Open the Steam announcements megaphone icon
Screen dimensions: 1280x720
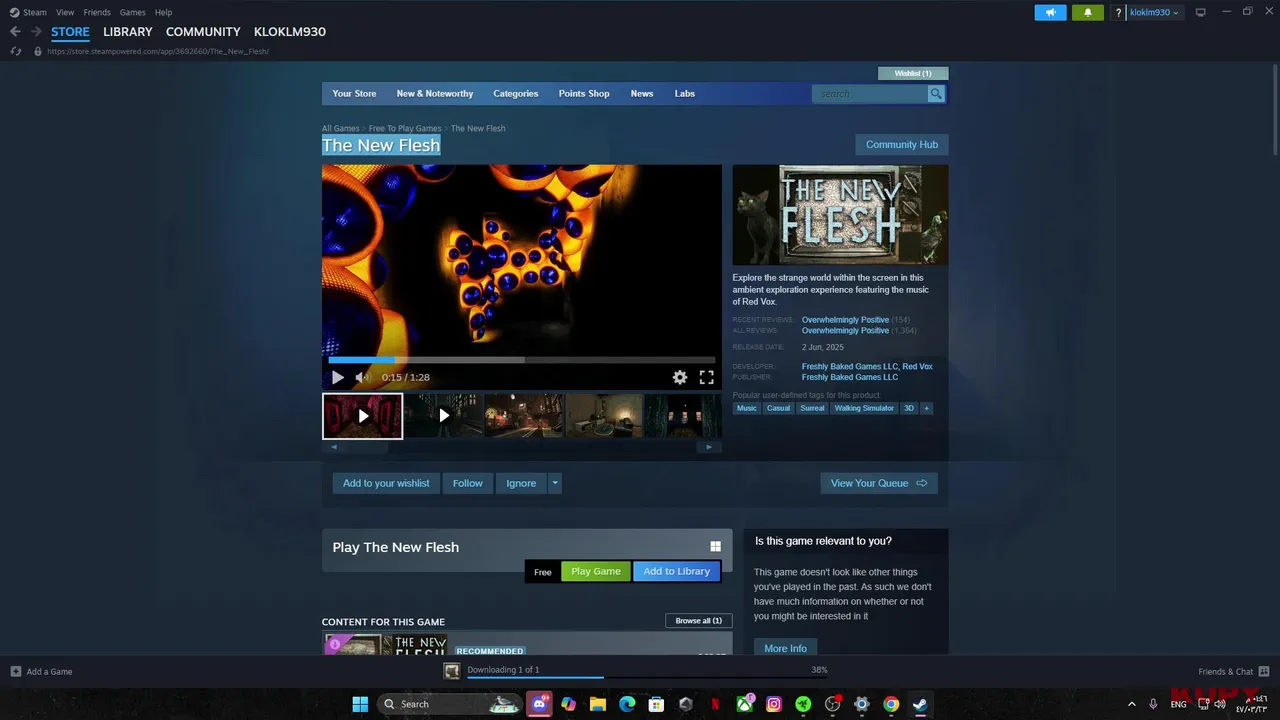(1050, 12)
